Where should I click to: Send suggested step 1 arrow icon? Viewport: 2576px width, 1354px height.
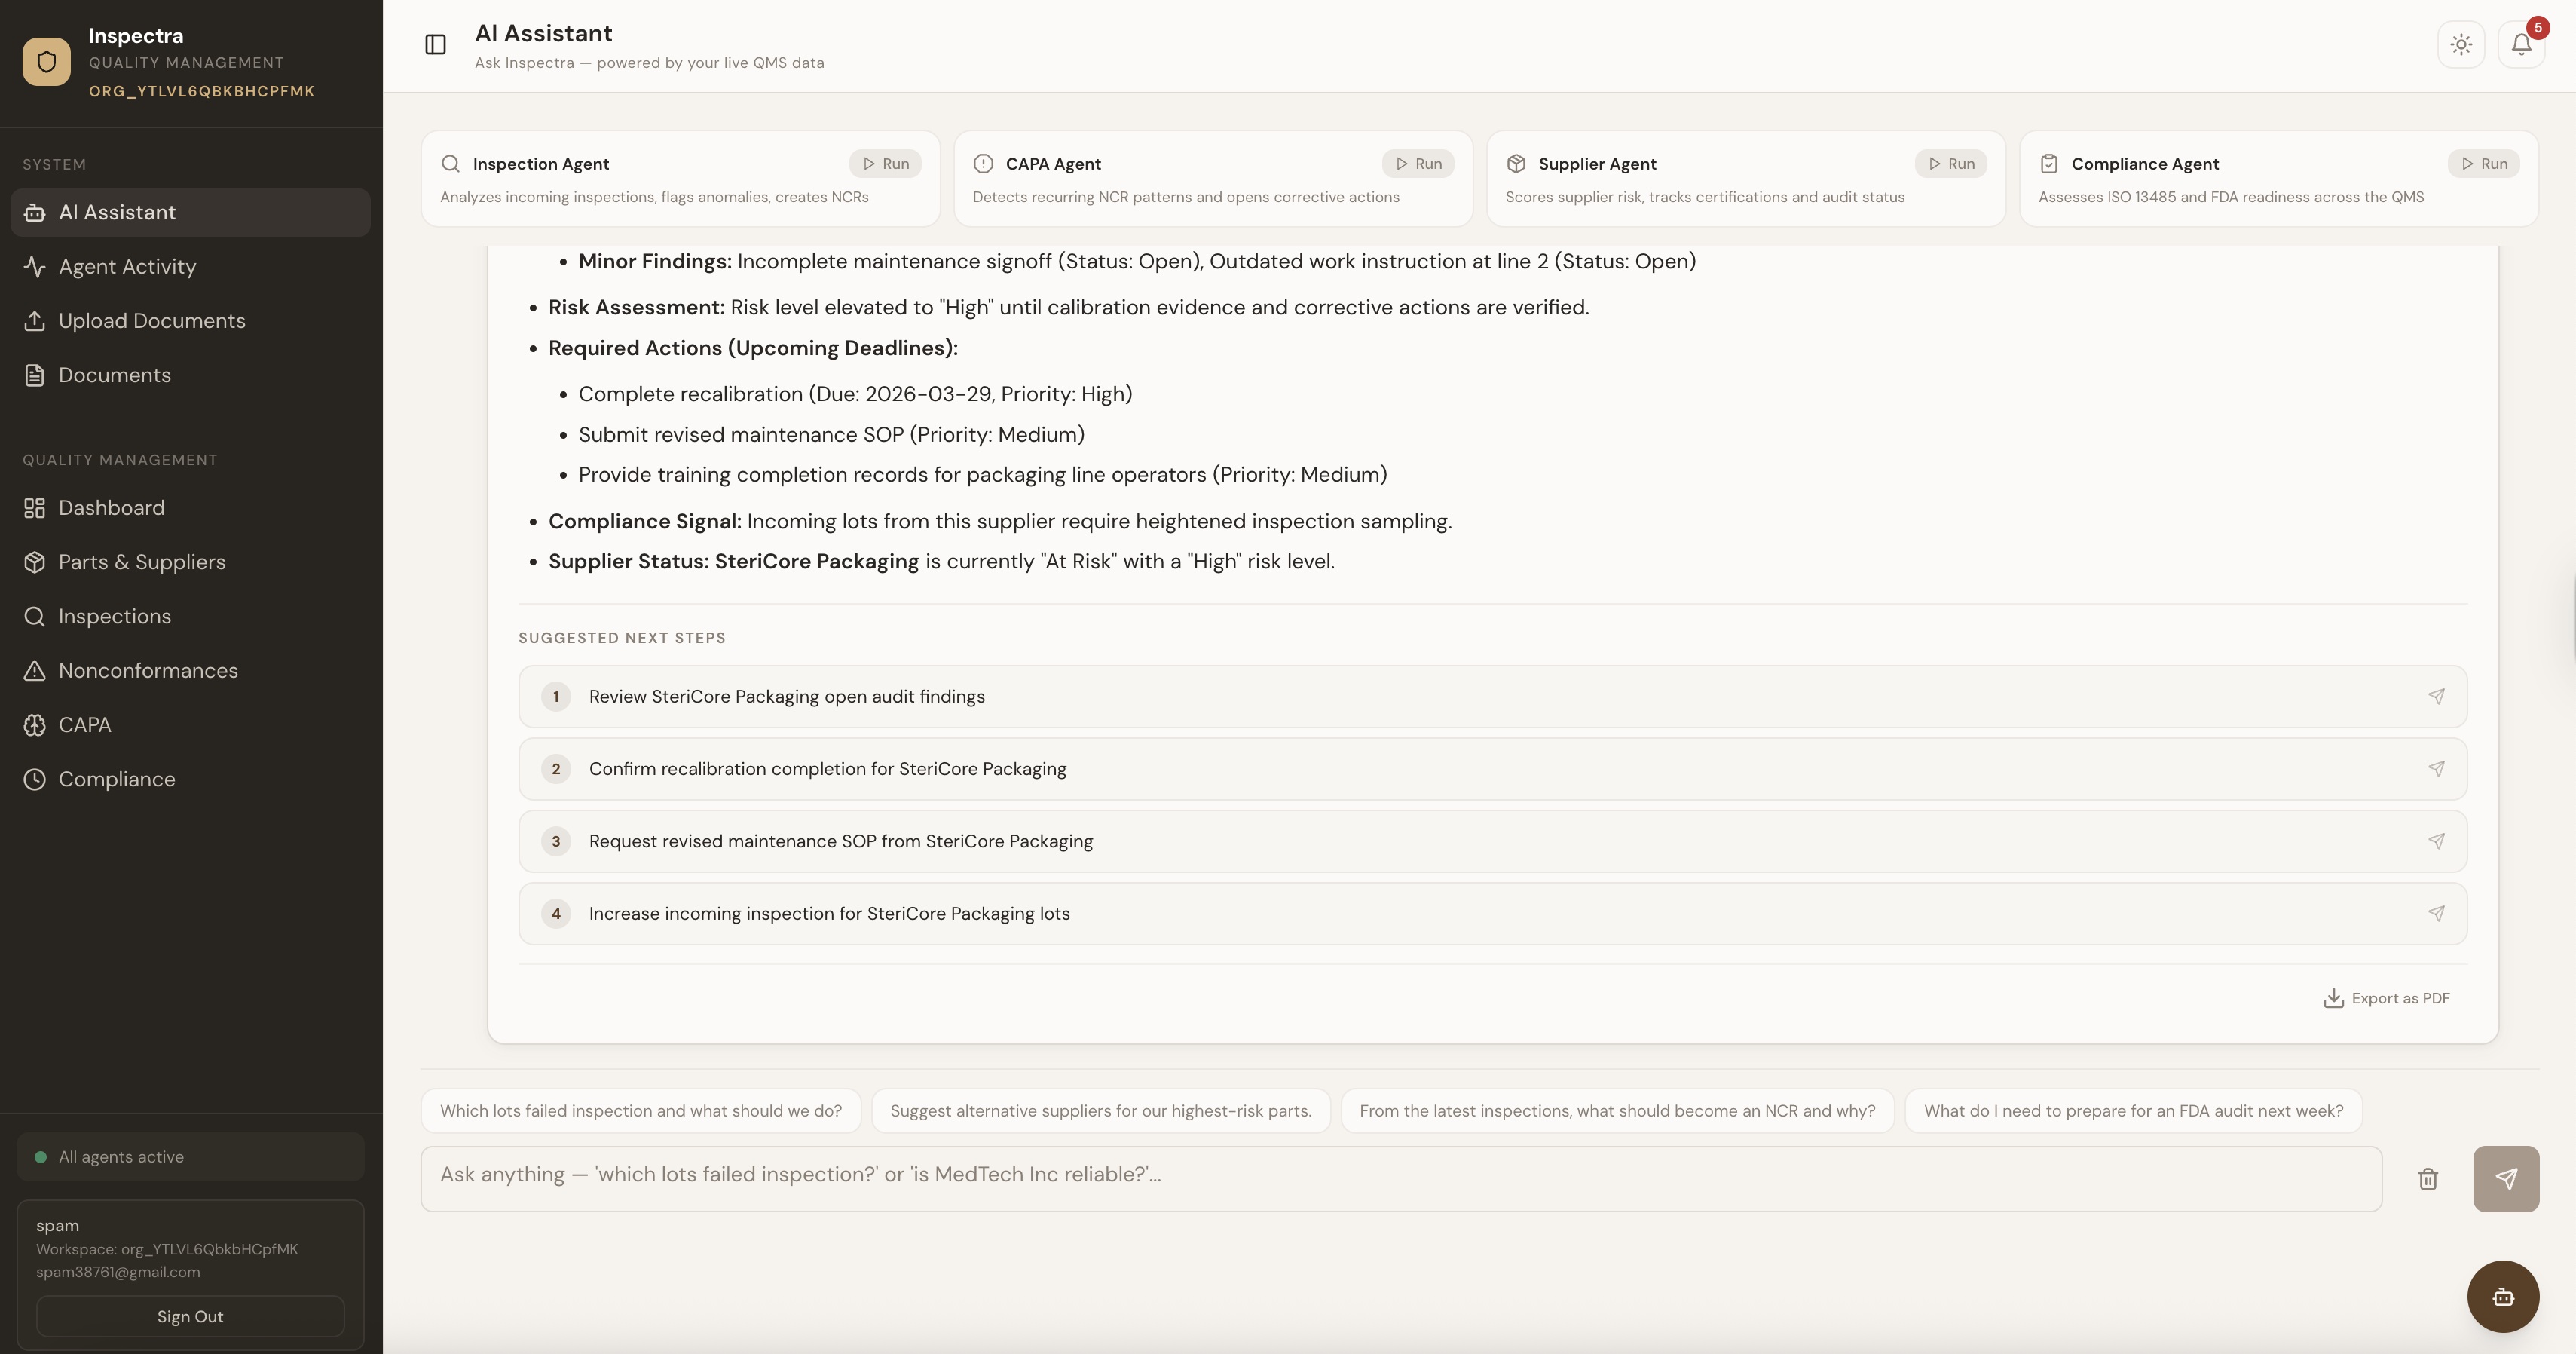(x=2436, y=697)
